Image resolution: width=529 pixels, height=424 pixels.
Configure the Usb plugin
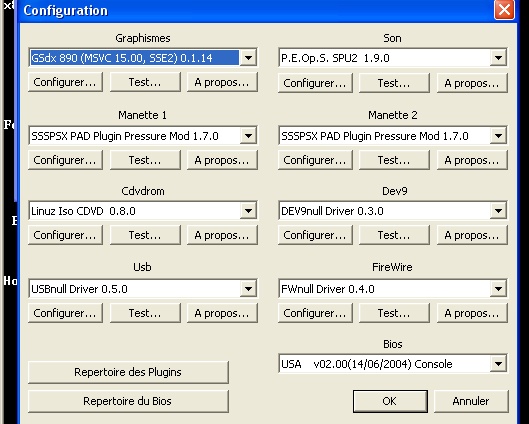pyautogui.click(x=65, y=313)
